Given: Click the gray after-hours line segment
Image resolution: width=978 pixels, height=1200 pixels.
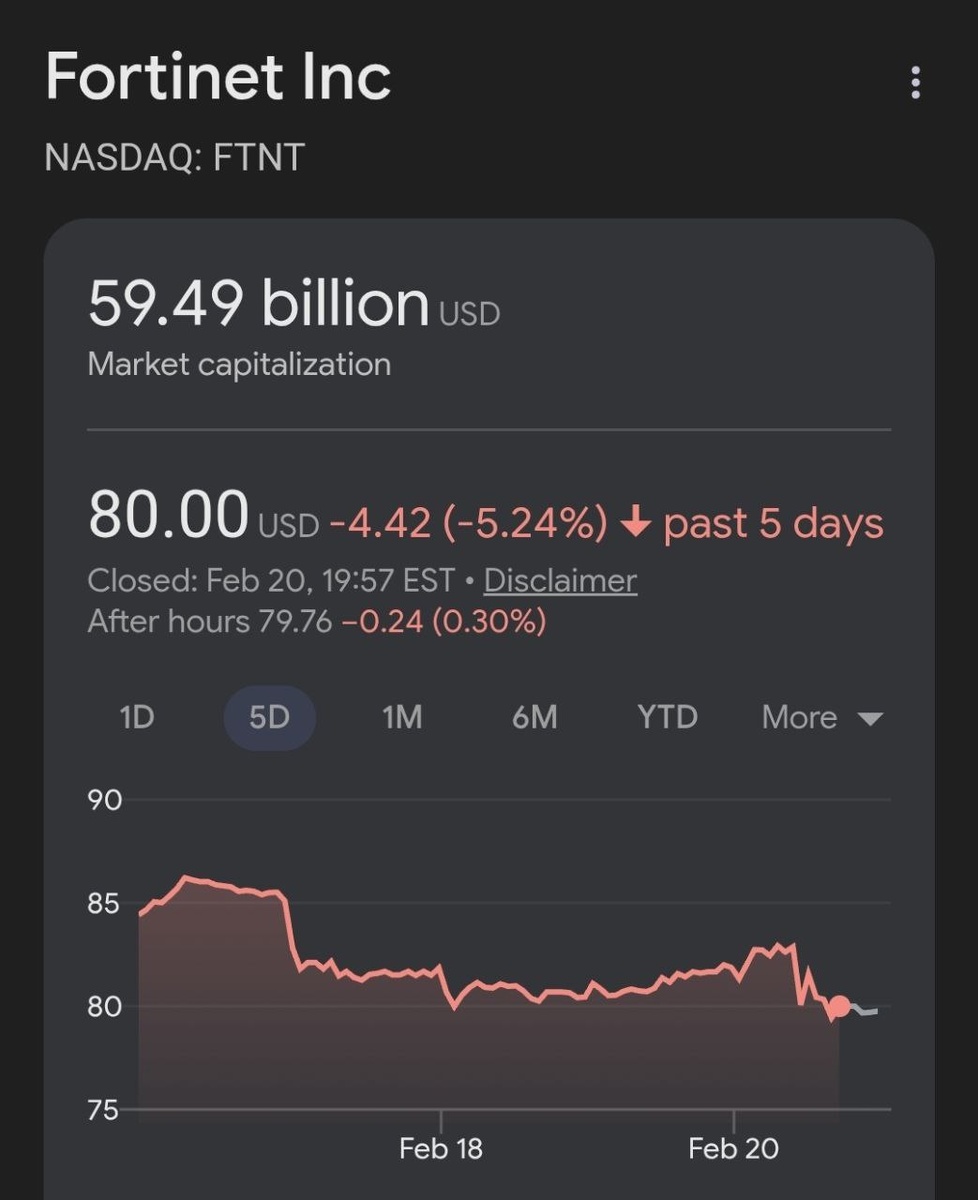Looking at the screenshot, I should [x=866, y=1011].
